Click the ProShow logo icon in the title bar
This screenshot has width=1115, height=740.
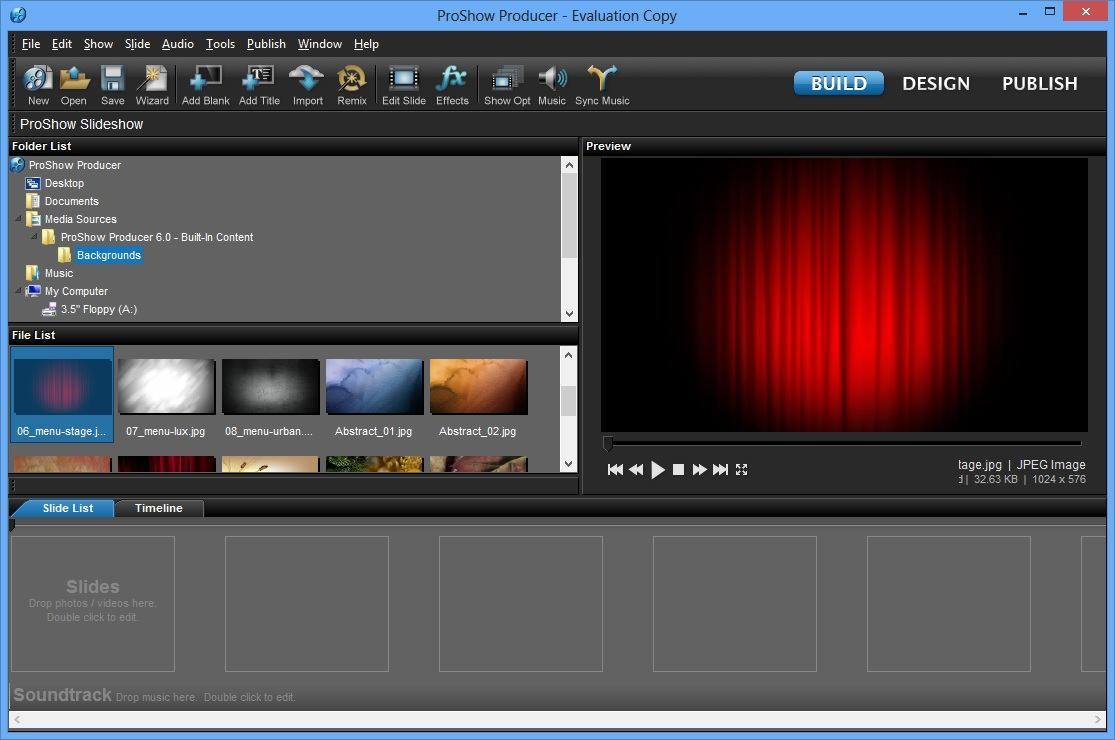point(18,14)
